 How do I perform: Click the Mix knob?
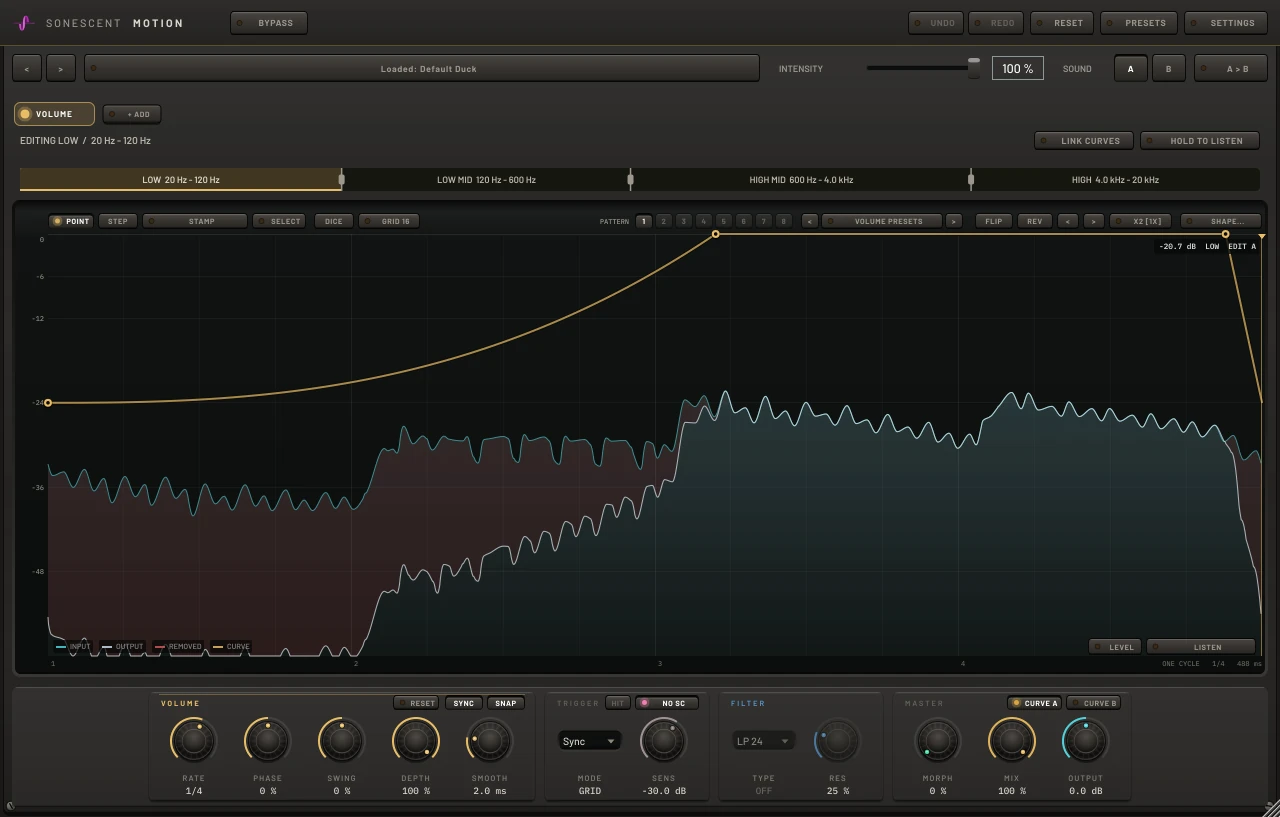pyautogui.click(x=1011, y=741)
